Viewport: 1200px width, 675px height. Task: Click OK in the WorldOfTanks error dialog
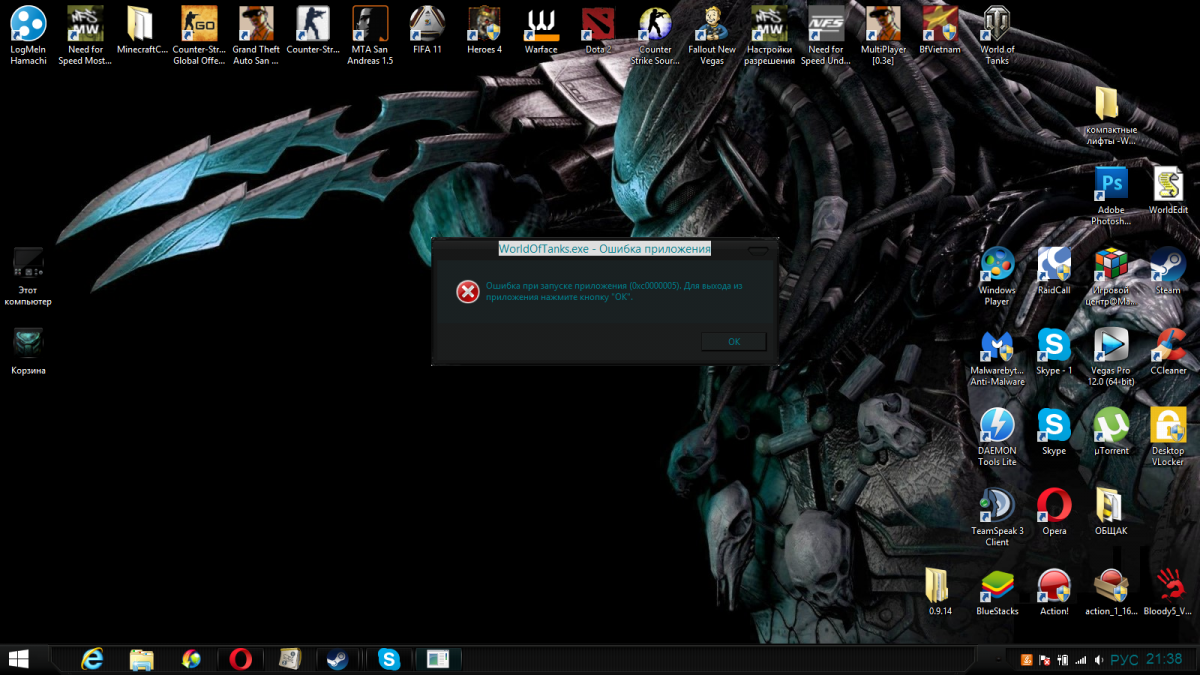coord(733,342)
